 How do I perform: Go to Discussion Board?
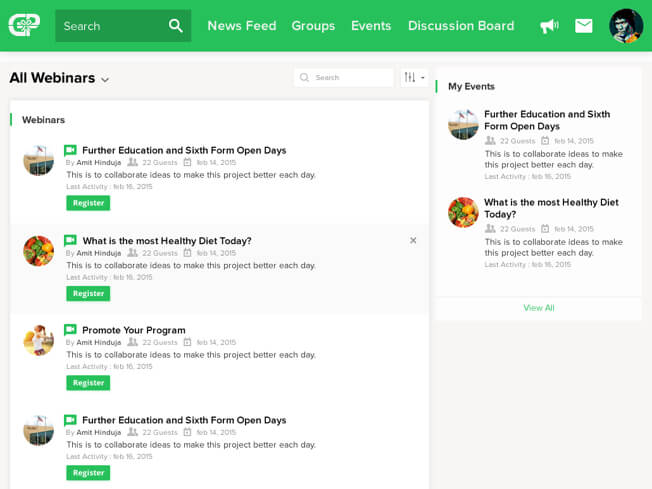click(461, 26)
